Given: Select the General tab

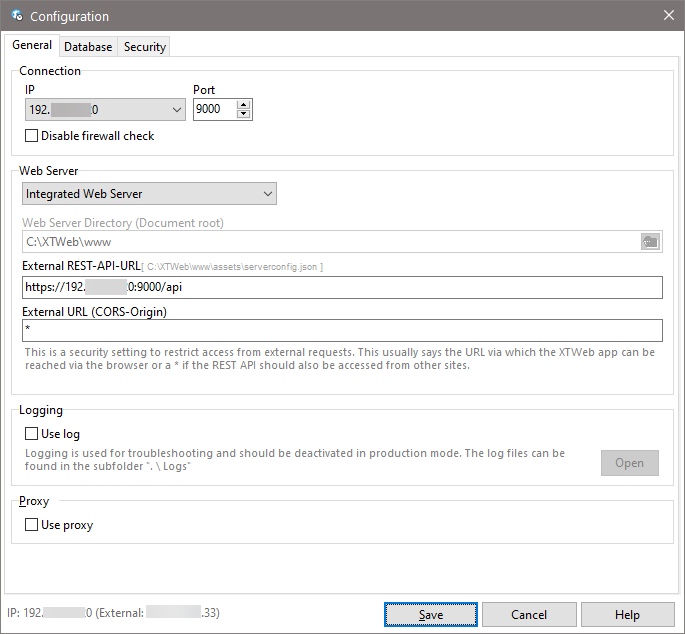Looking at the screenshot, I should coord(32,46).
